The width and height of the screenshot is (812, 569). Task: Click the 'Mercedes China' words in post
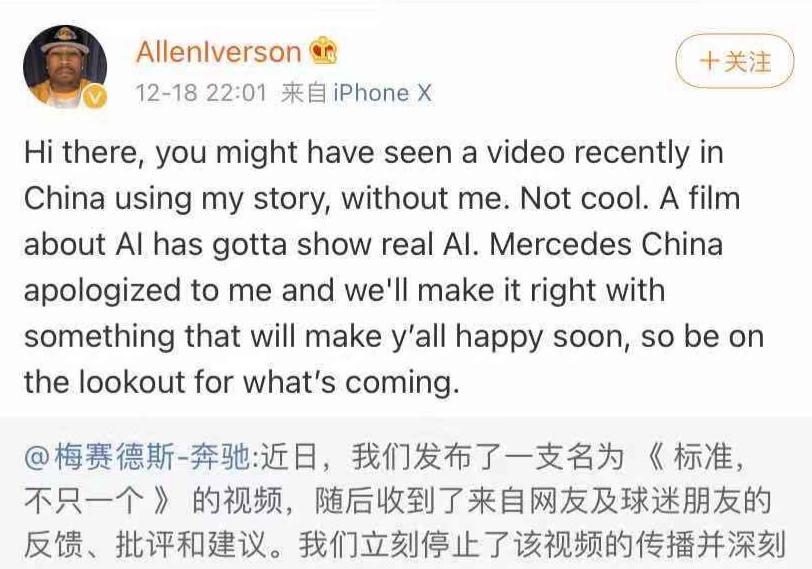click(606, 244)
